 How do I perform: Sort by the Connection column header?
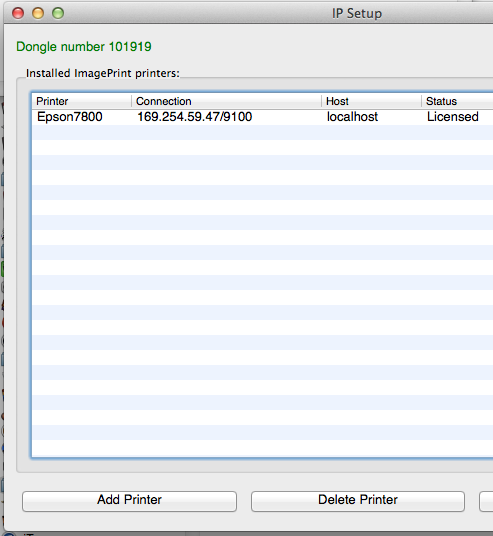click(226, 101)
